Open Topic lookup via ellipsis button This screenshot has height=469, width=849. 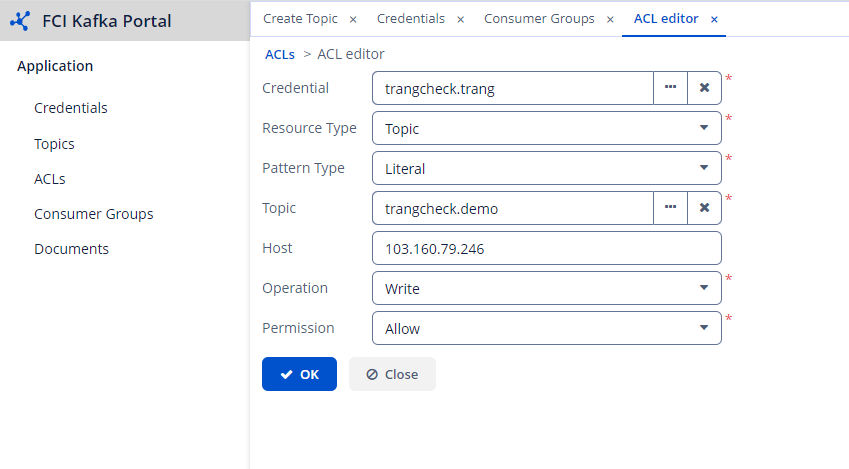coord(670,208)
